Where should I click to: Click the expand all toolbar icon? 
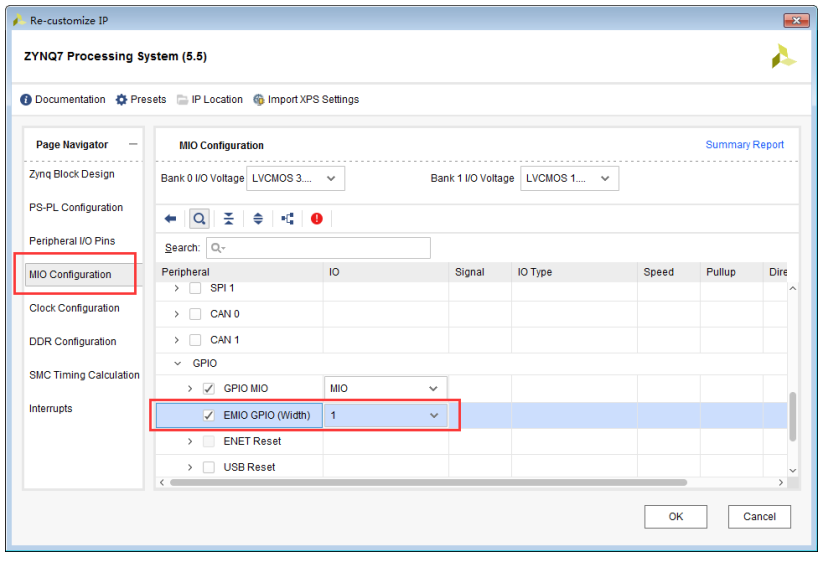click(258, 219)
